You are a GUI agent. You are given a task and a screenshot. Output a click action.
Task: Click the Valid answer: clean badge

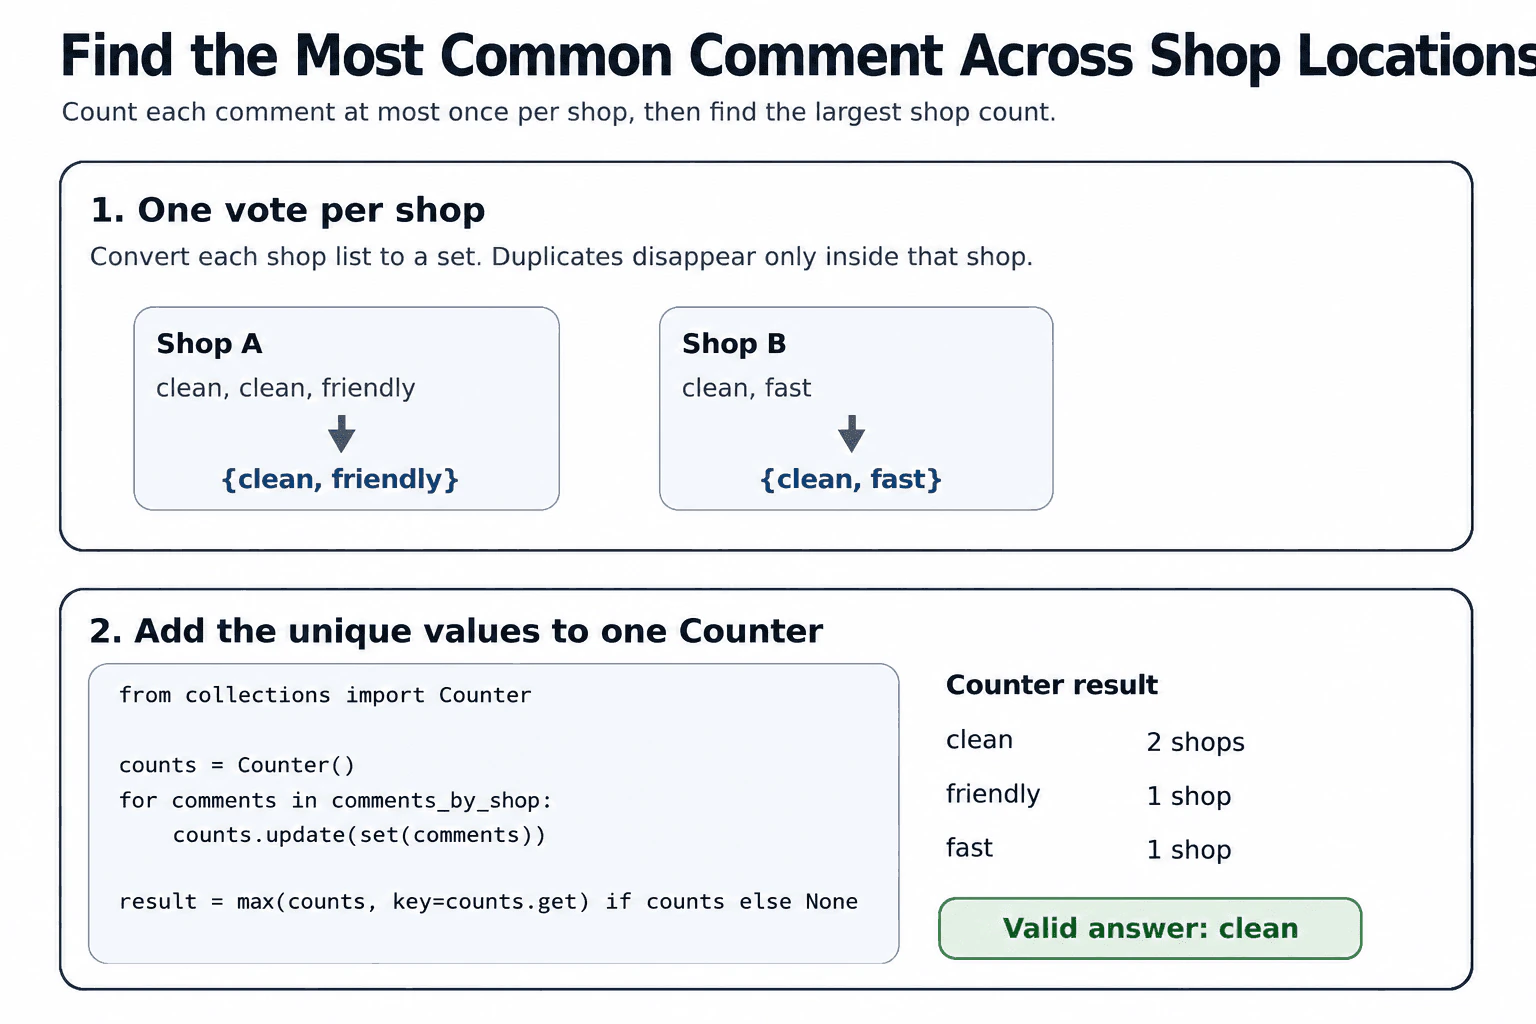[1150, 928]
